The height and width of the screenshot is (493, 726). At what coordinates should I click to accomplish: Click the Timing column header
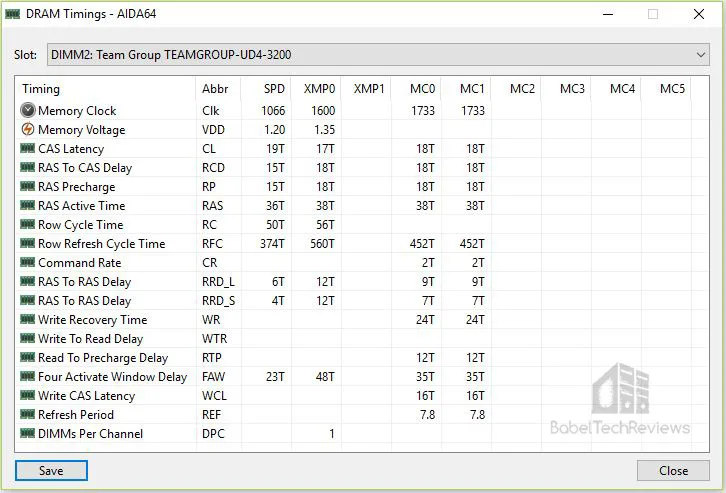click(106, 88)
